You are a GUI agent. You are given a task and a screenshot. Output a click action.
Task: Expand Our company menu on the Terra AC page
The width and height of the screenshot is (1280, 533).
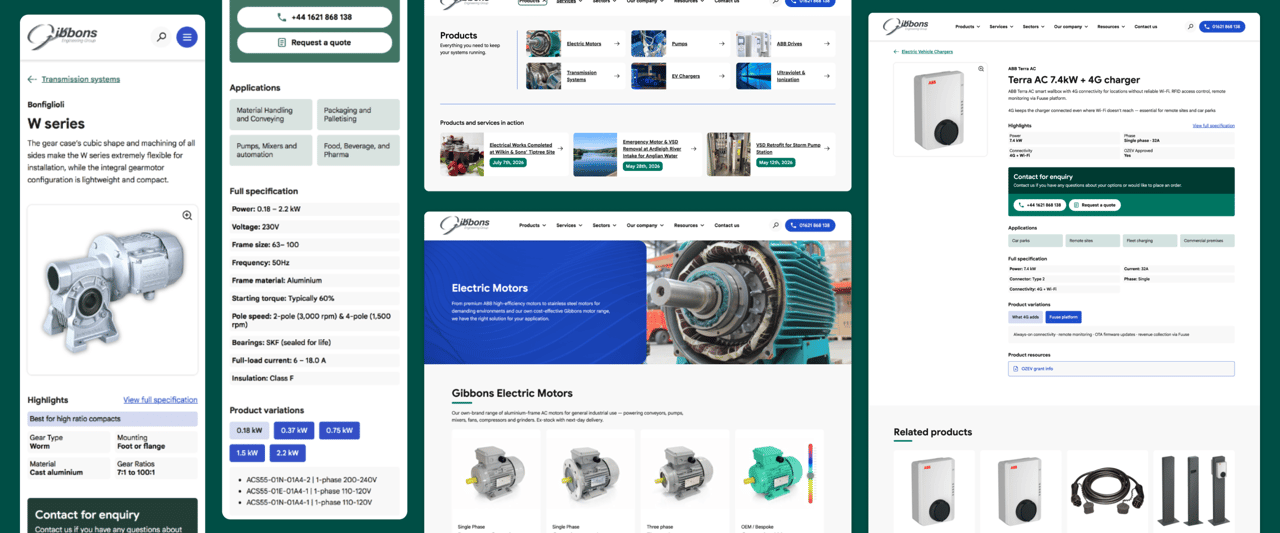pos(1070,26)
